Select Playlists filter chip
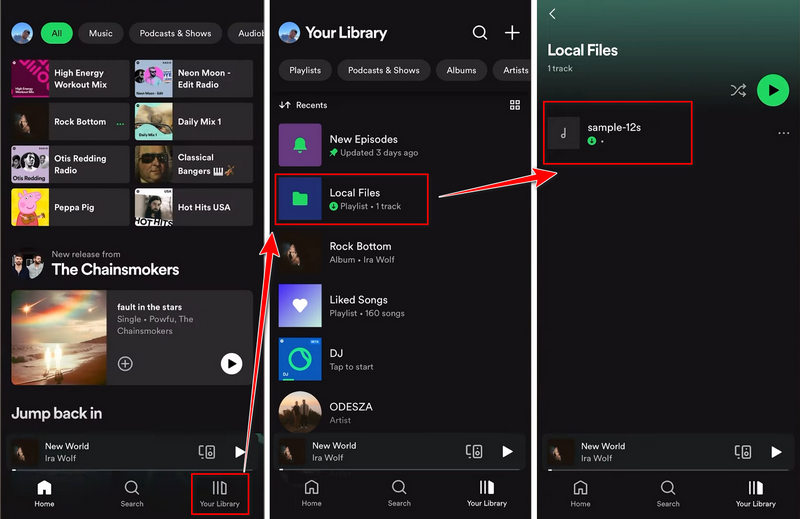 click(305, 70)
